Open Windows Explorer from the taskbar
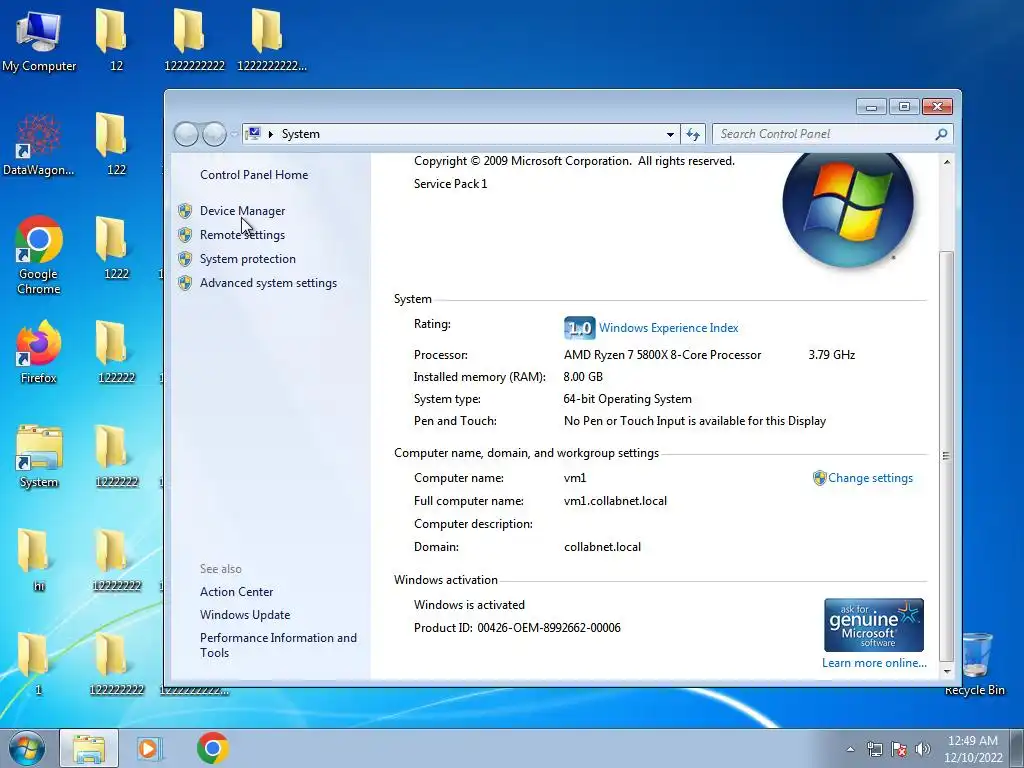The height and width of the screenshot is (768, 1024). pos(89,748)
